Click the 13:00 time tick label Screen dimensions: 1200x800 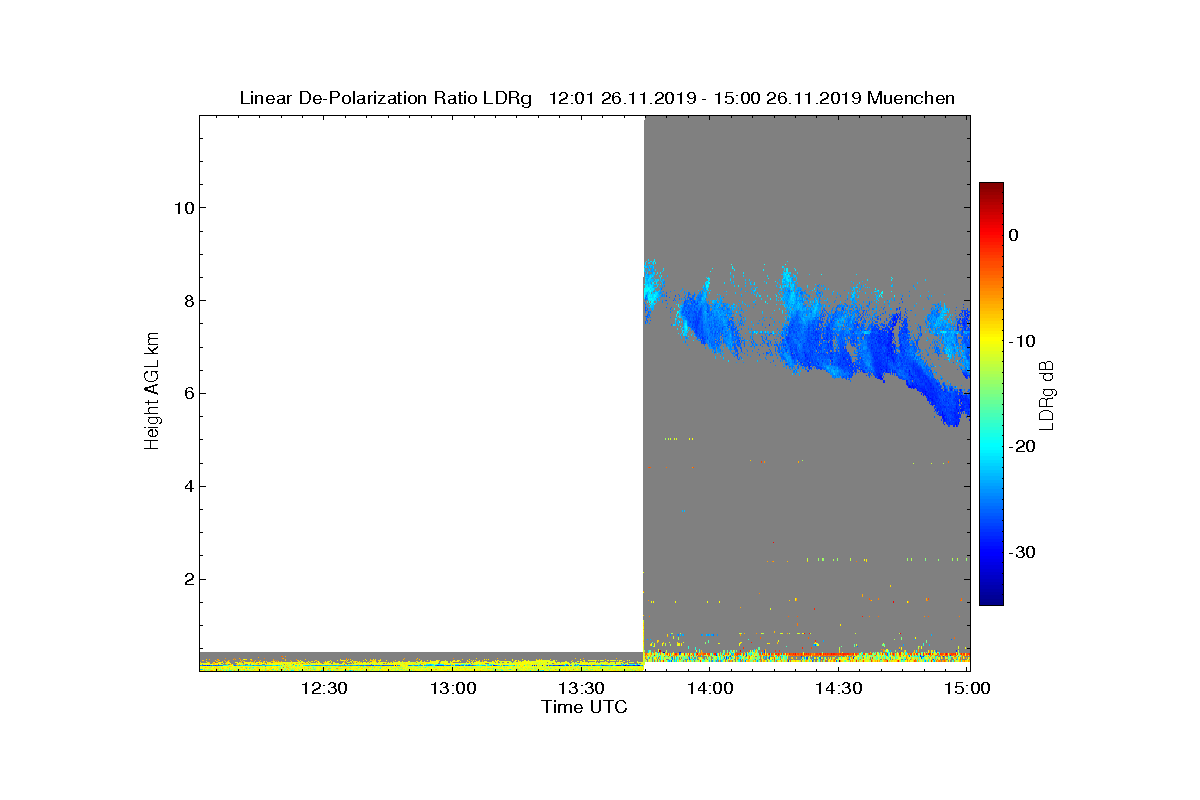click(453, 689)
